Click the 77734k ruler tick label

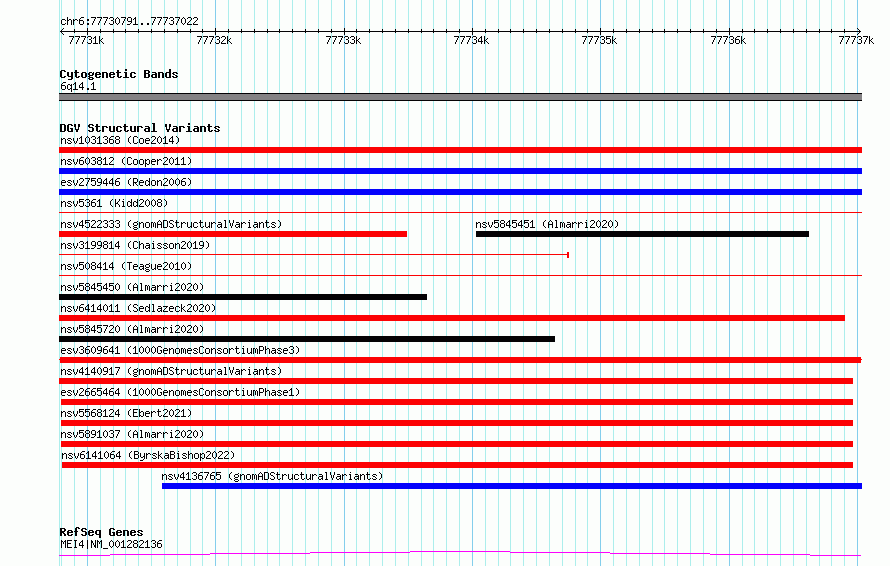[x=471, y=40]
